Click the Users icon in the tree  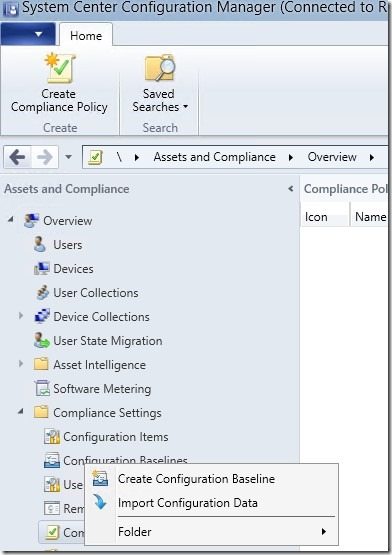(40, 245)
